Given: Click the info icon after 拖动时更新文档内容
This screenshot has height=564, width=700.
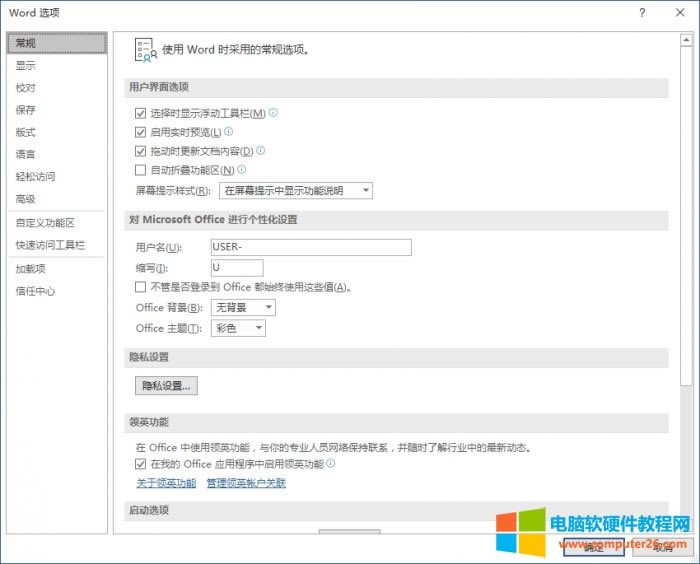Looking at the screenshot, I should 261,150.
